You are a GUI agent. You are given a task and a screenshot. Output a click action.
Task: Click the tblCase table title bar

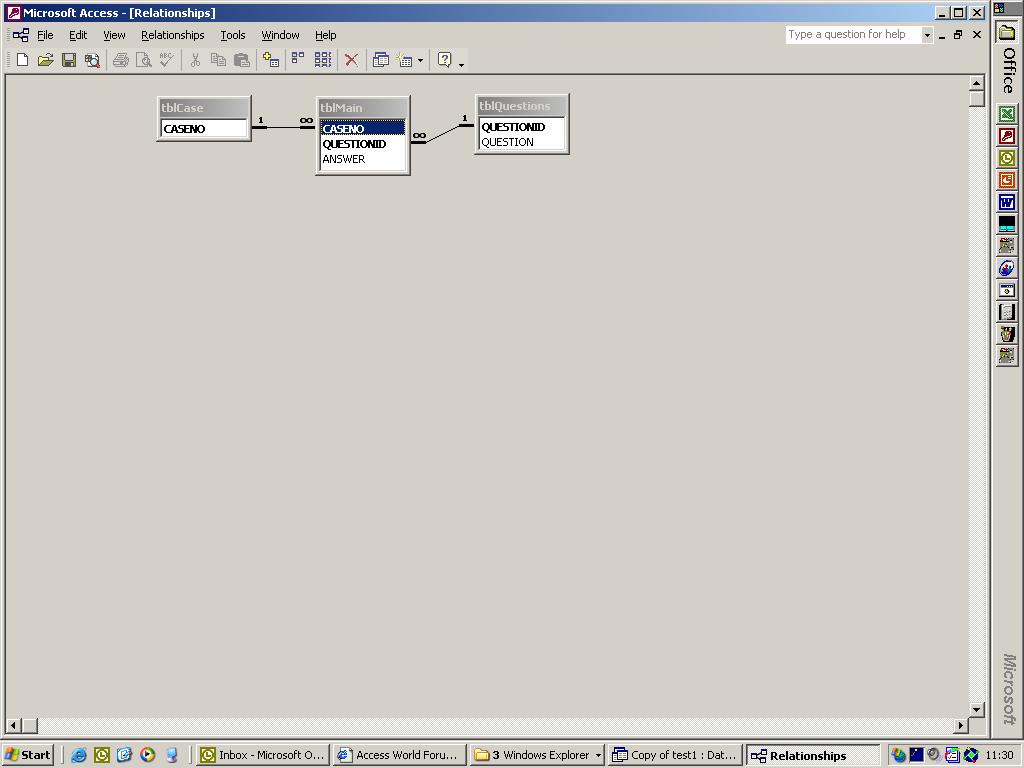click(x=204, y=108)
